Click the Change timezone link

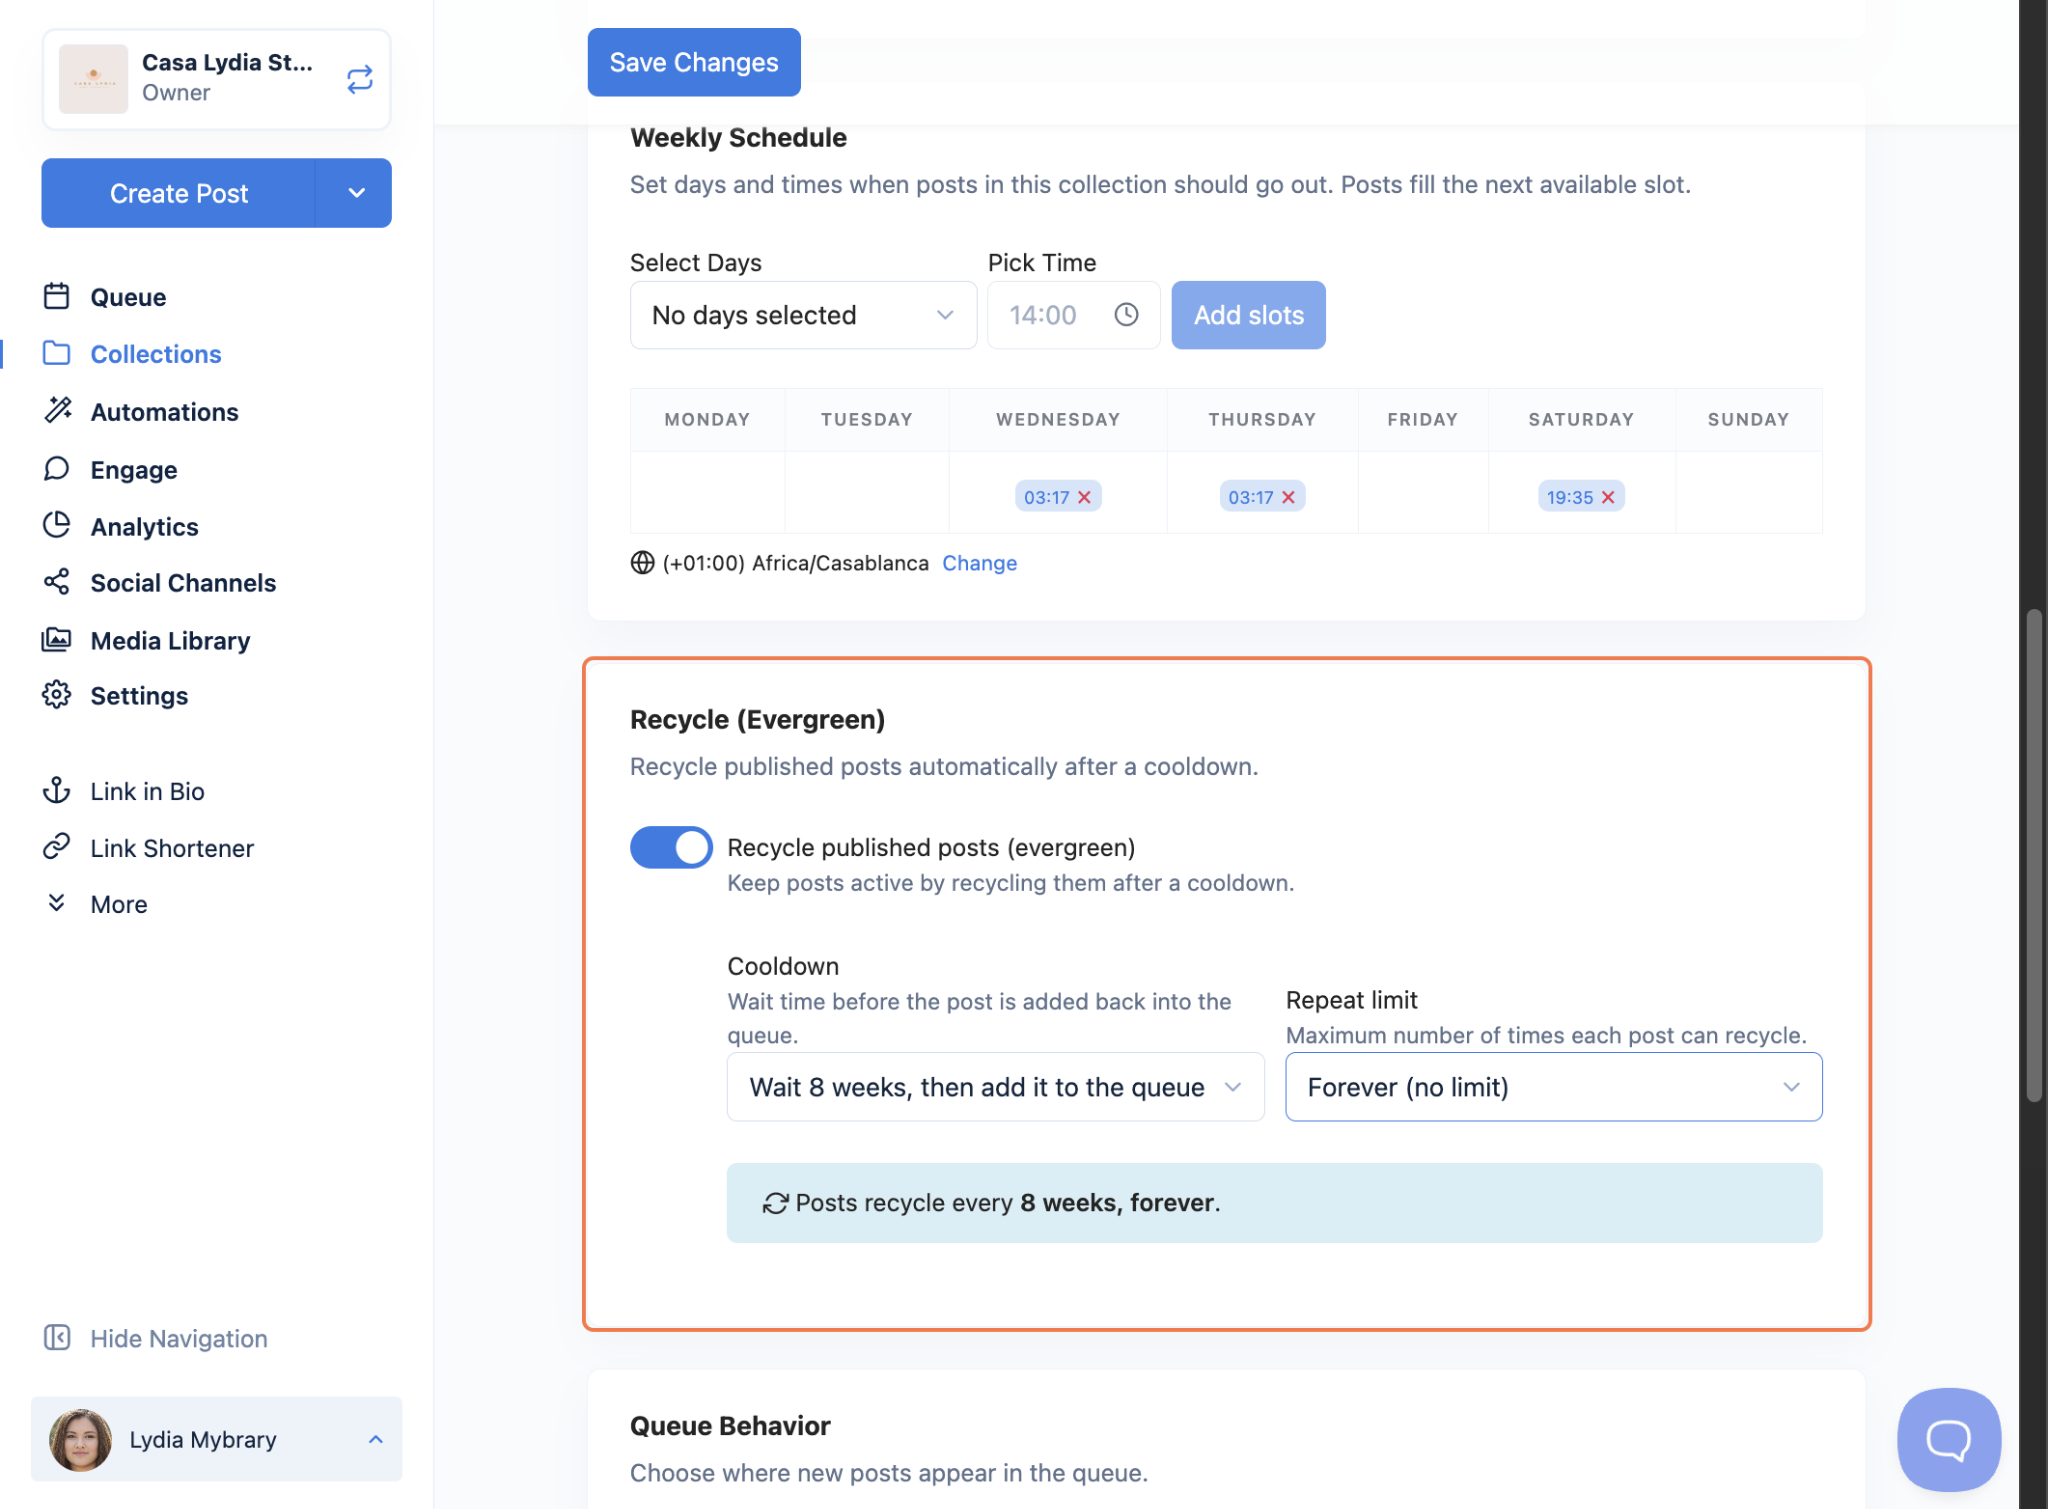[979, 563]
